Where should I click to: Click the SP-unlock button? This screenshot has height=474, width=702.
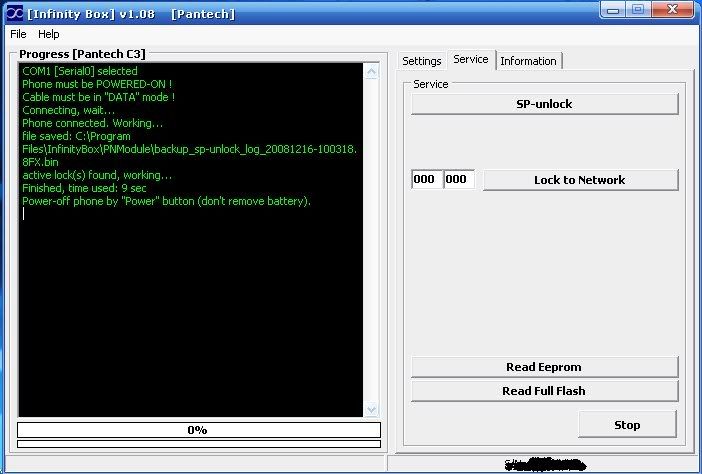click(x=544, y=104)
